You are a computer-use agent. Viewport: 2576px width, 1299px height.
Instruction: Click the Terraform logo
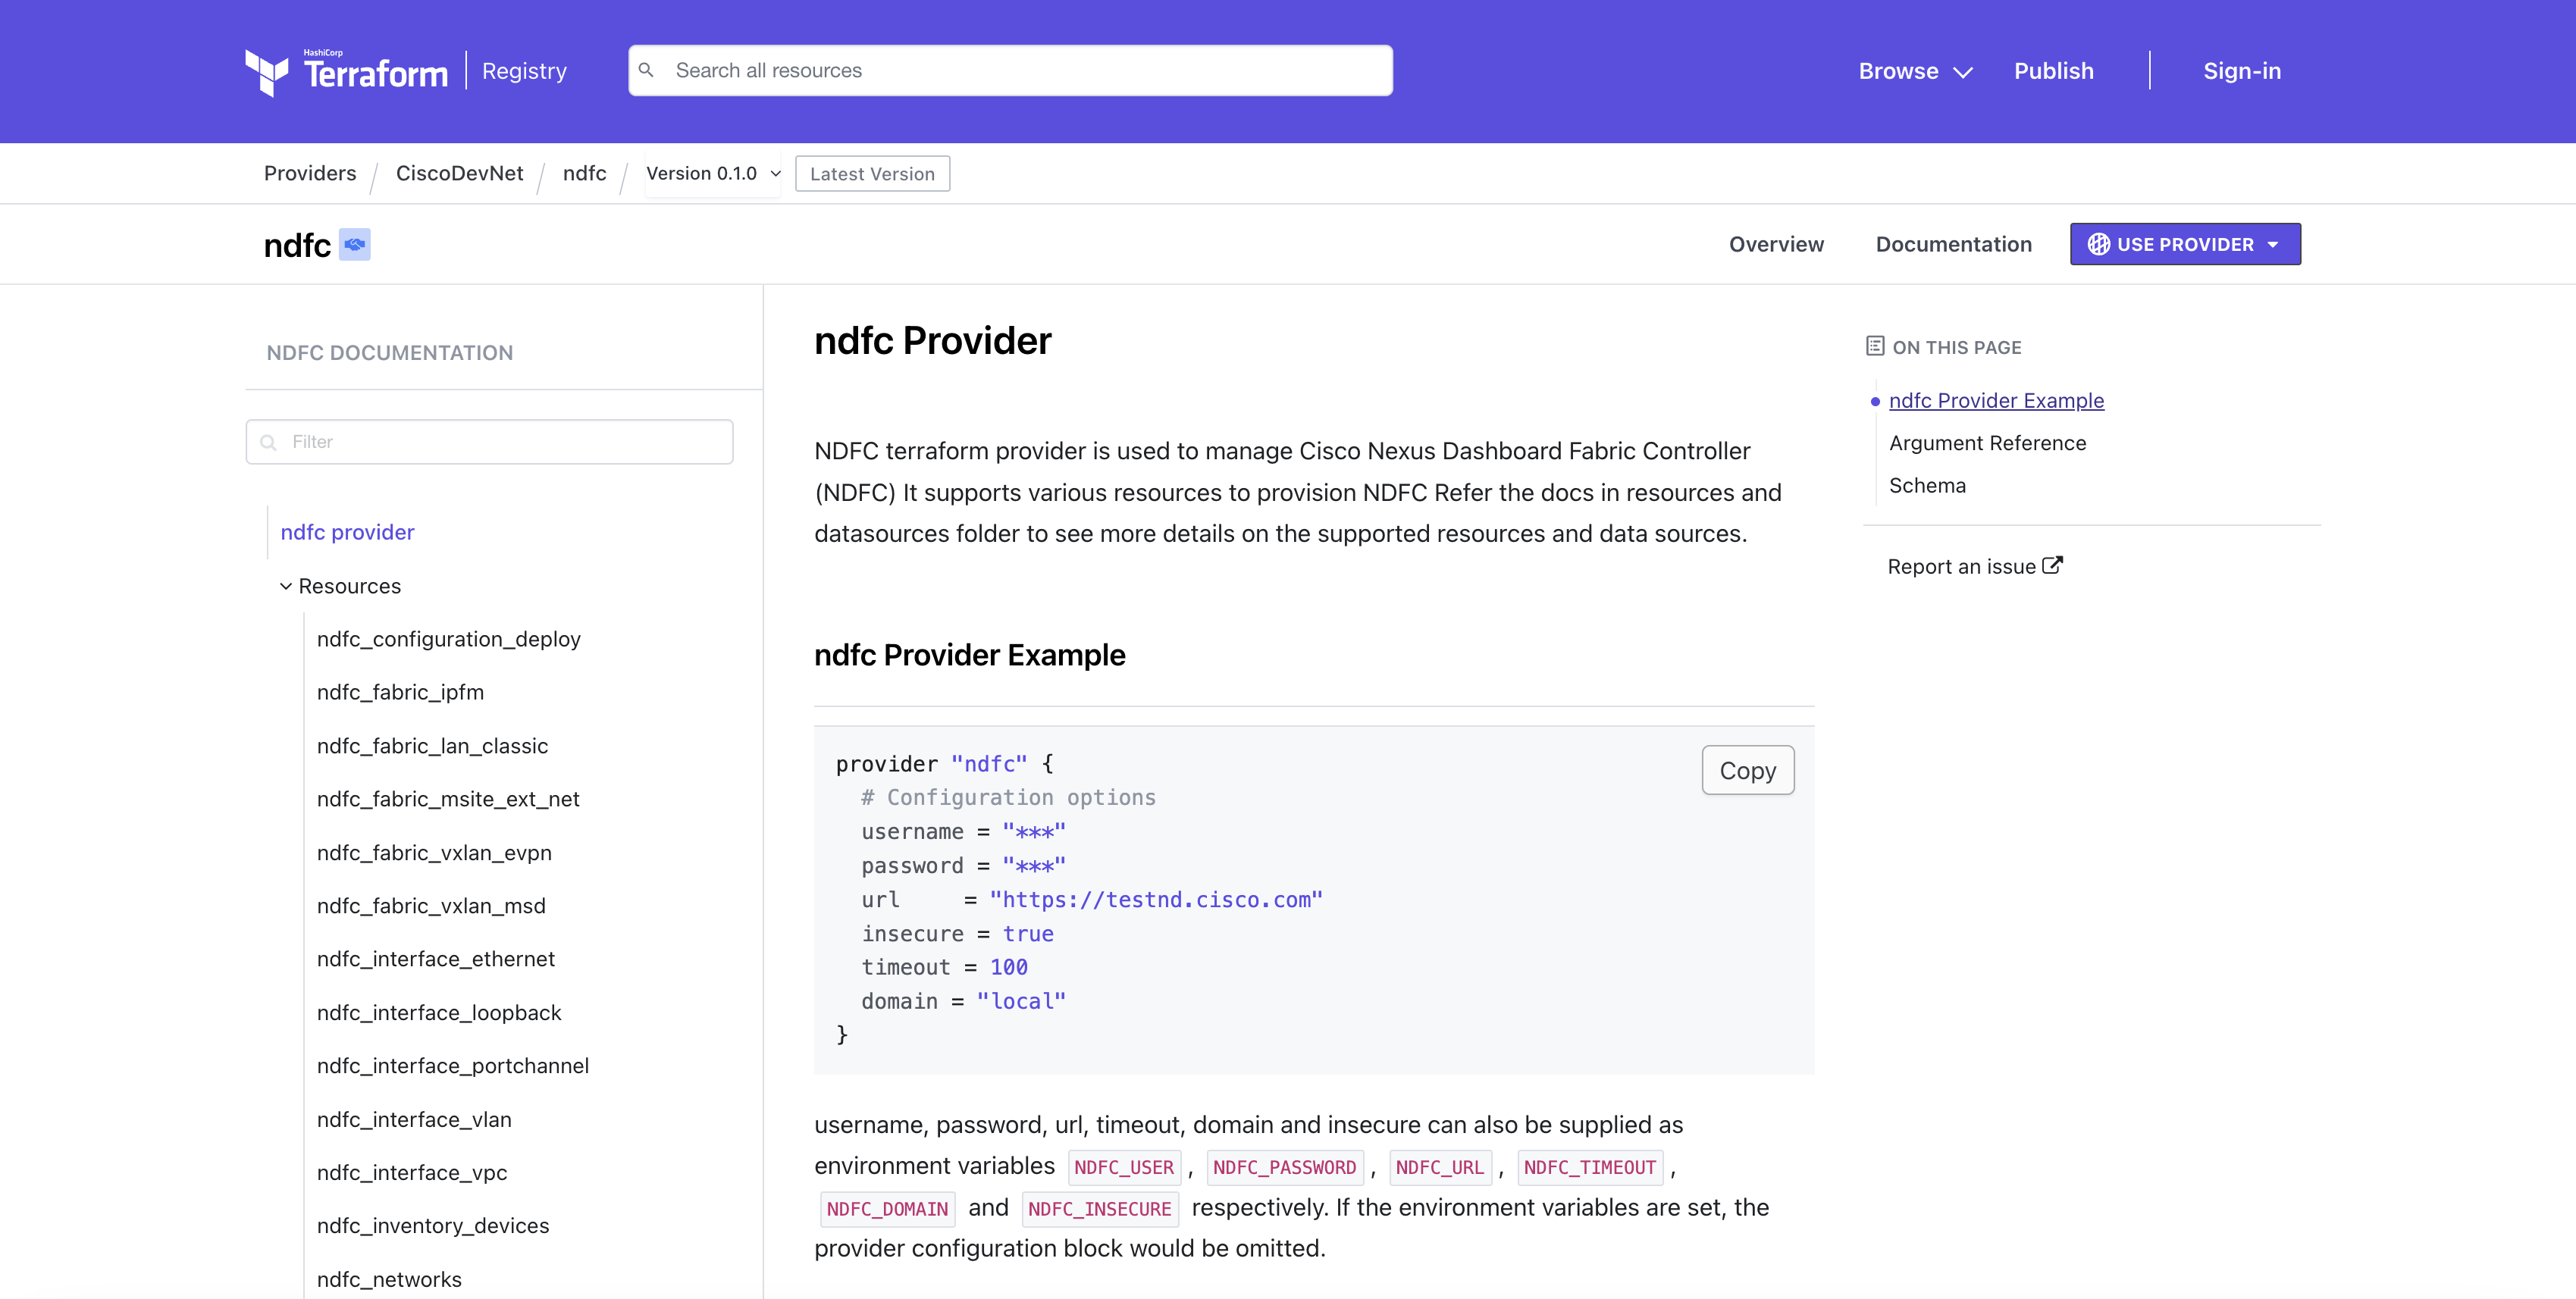pyautogui.click(x=346, y=71)
